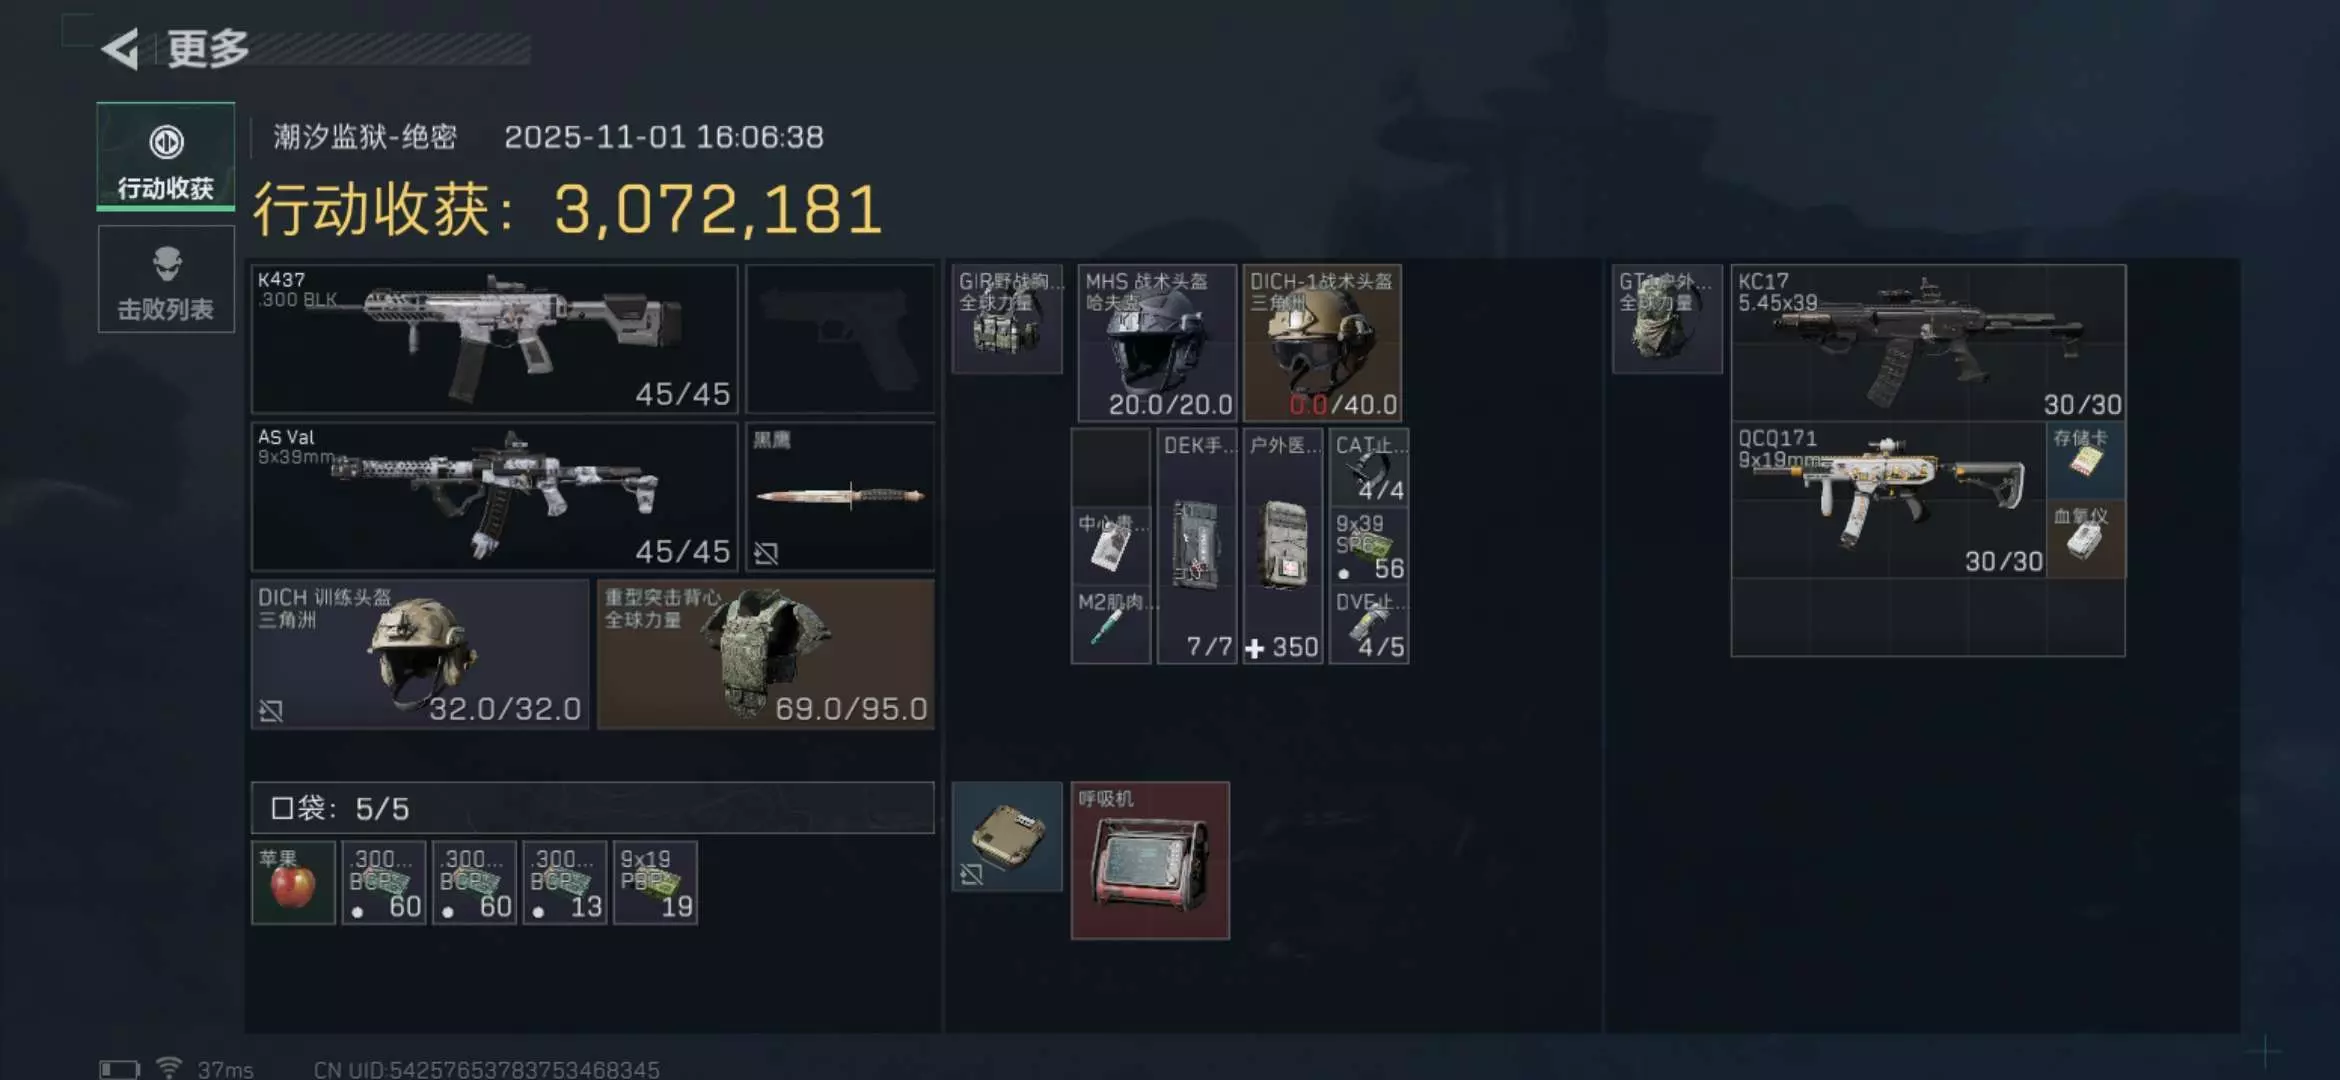Select the K437 .300 BLK rifle

tap(494, 339)
